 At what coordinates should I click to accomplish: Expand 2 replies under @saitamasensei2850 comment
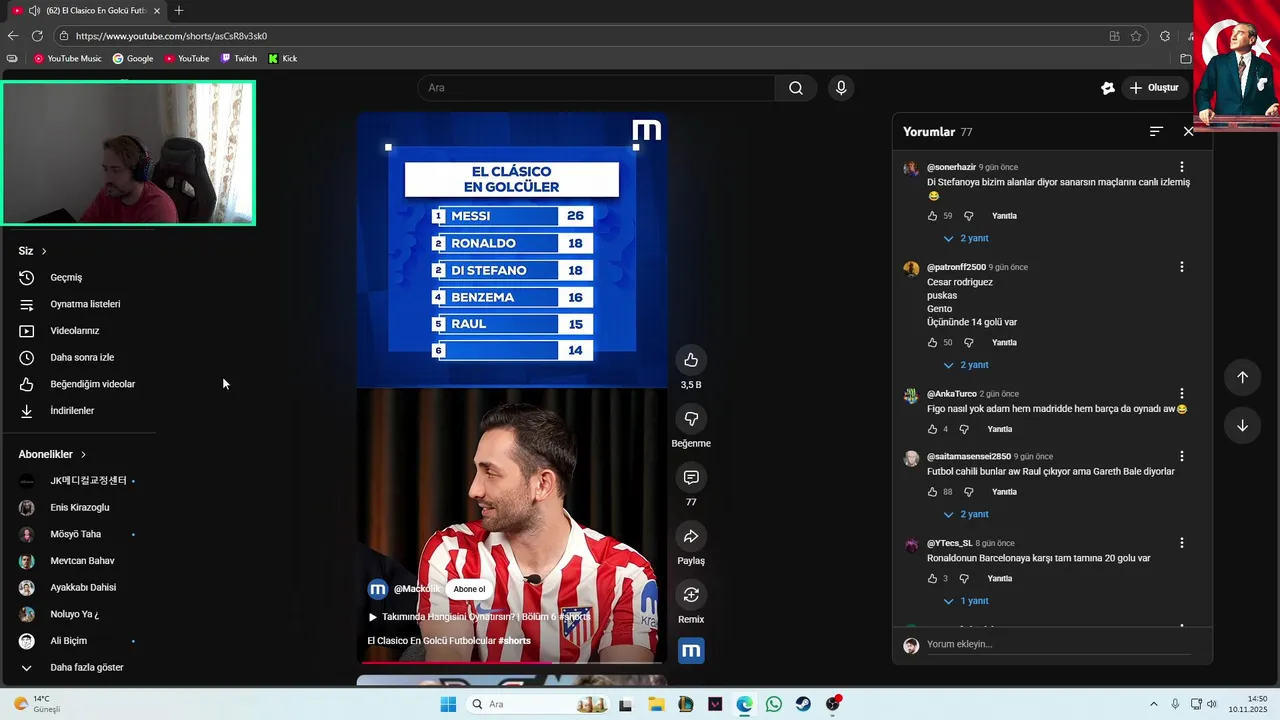[966, 514]
